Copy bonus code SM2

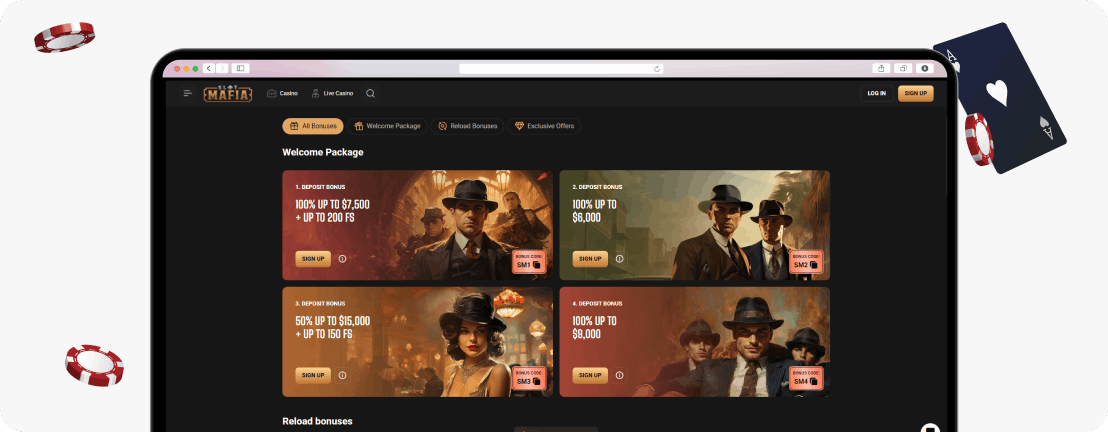[x=813, y=265]
